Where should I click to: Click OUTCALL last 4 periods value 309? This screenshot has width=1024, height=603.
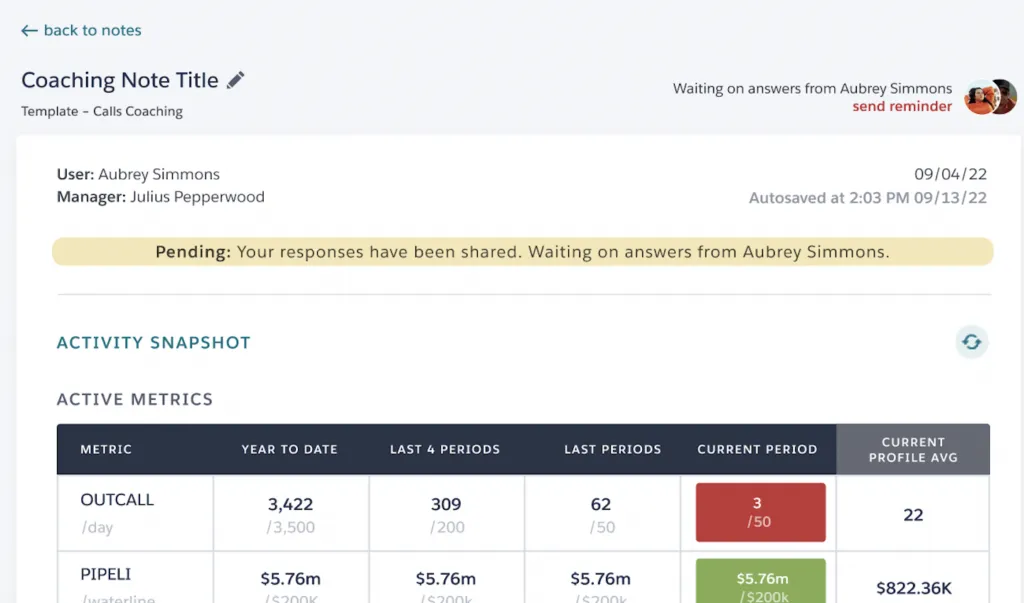[446, 504]
